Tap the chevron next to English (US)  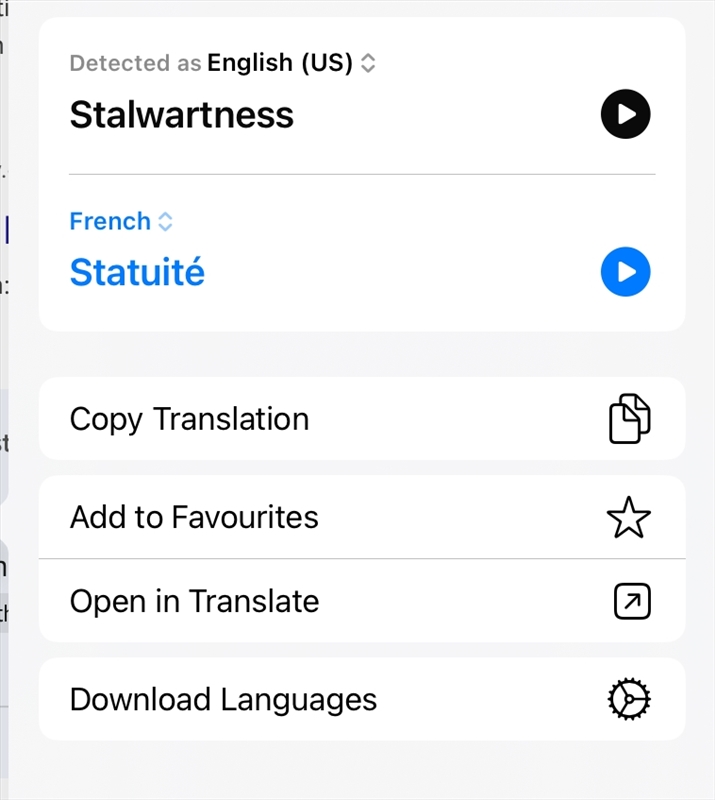368,62
